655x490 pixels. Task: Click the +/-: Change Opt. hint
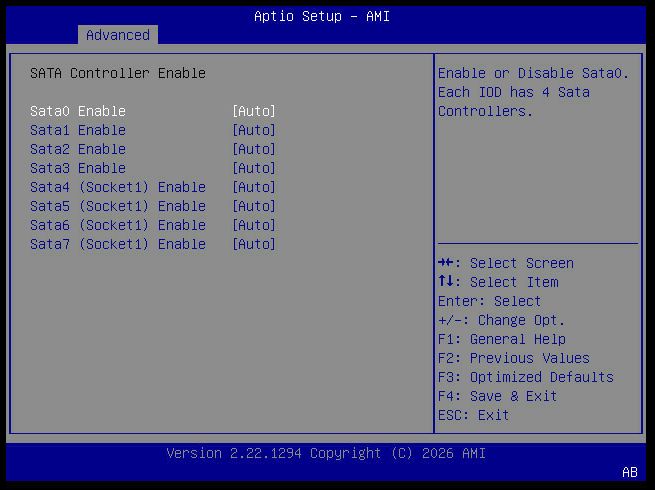501,320
